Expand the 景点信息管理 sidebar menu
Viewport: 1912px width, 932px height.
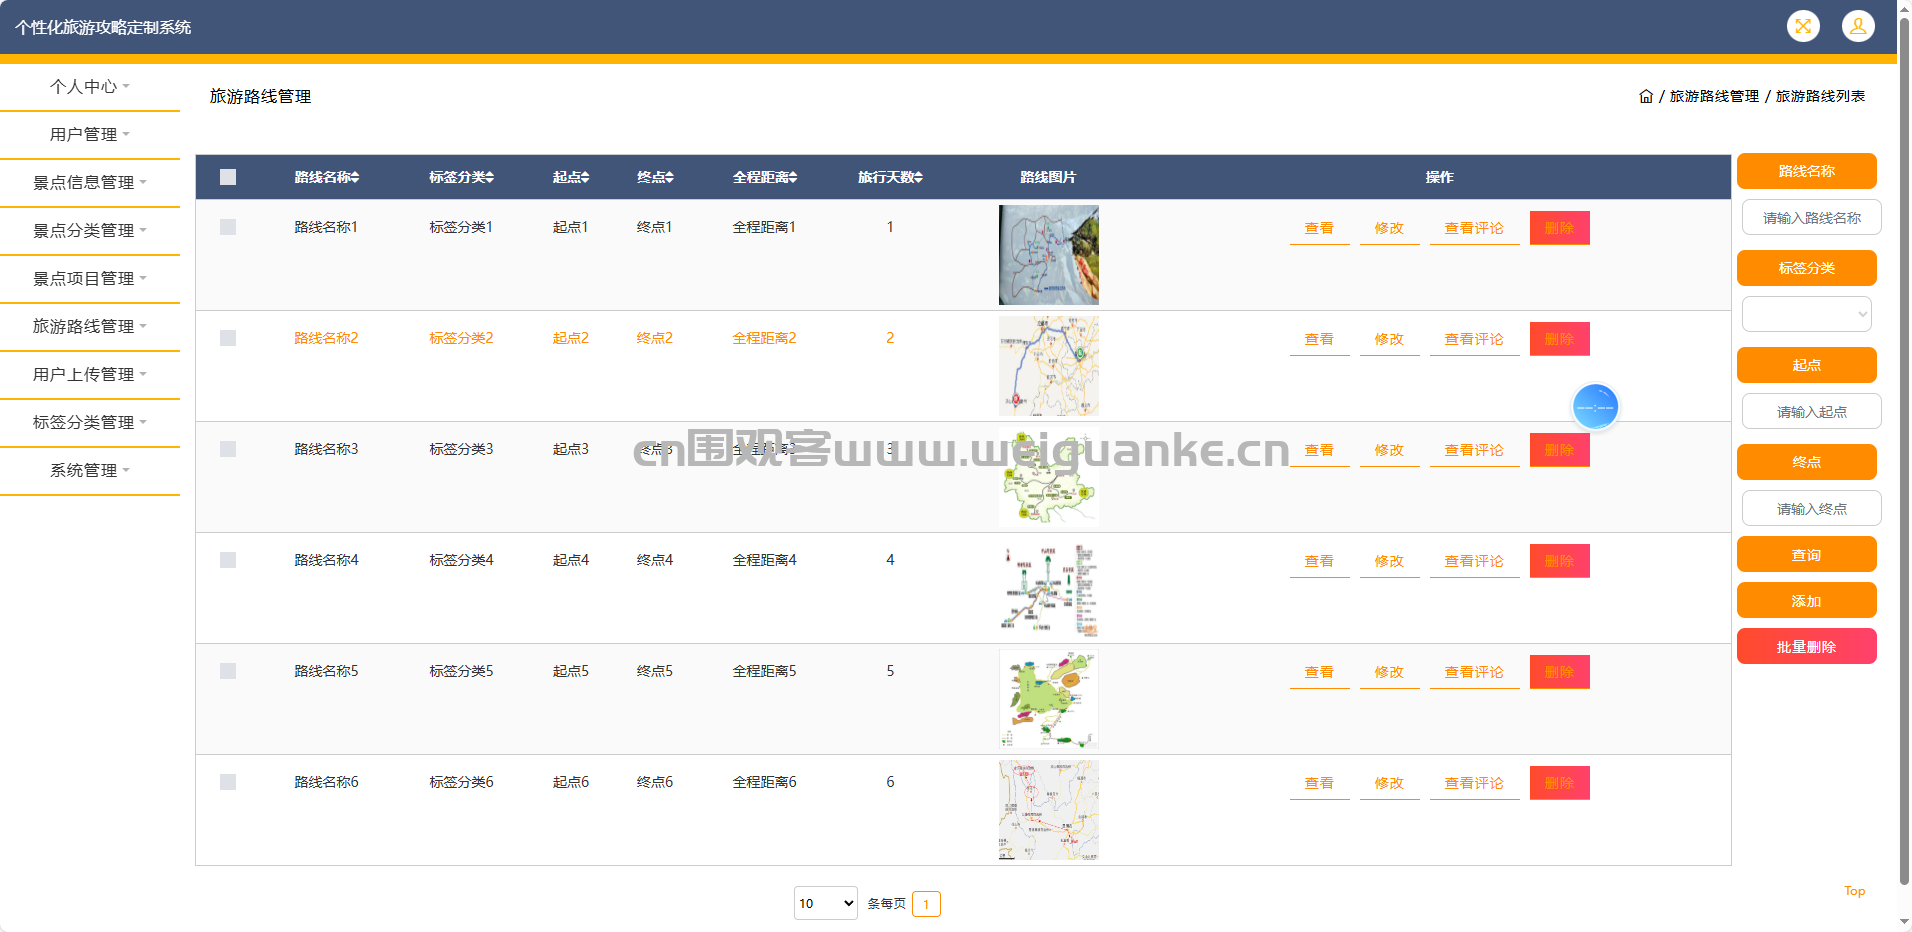[x=90, y=183]
